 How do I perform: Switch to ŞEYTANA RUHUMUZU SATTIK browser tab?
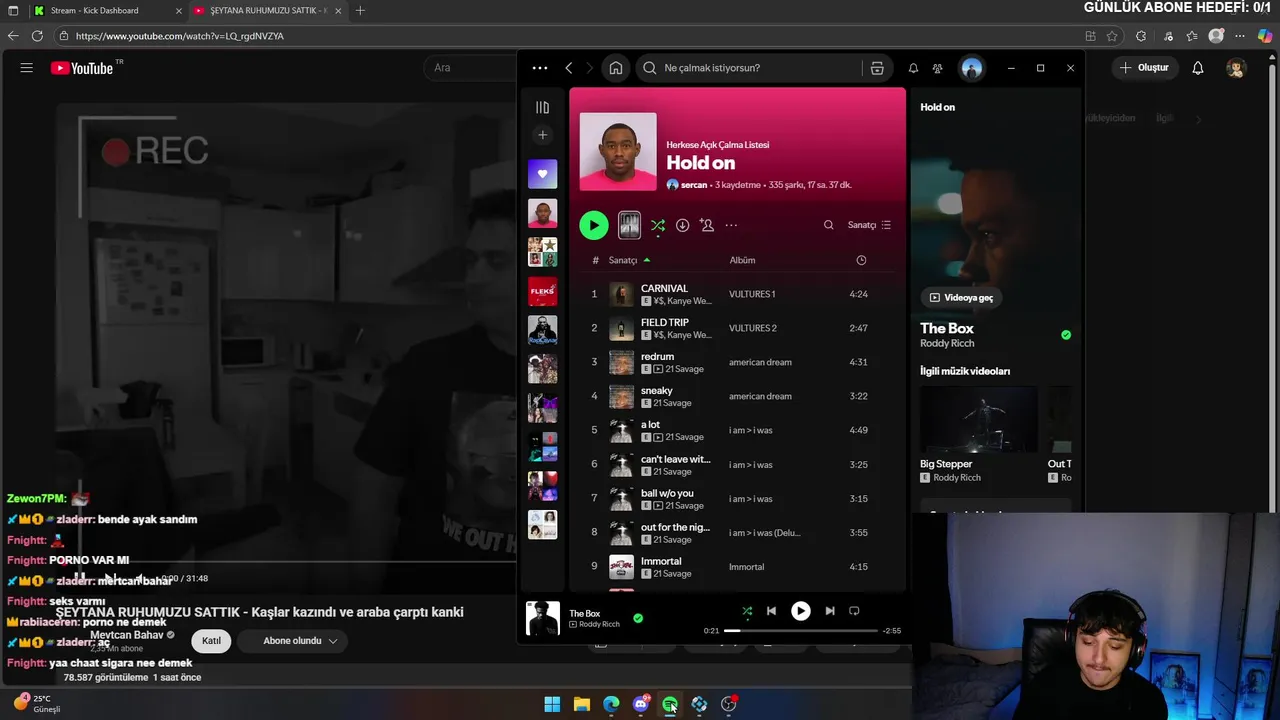(x=267, y=10)
